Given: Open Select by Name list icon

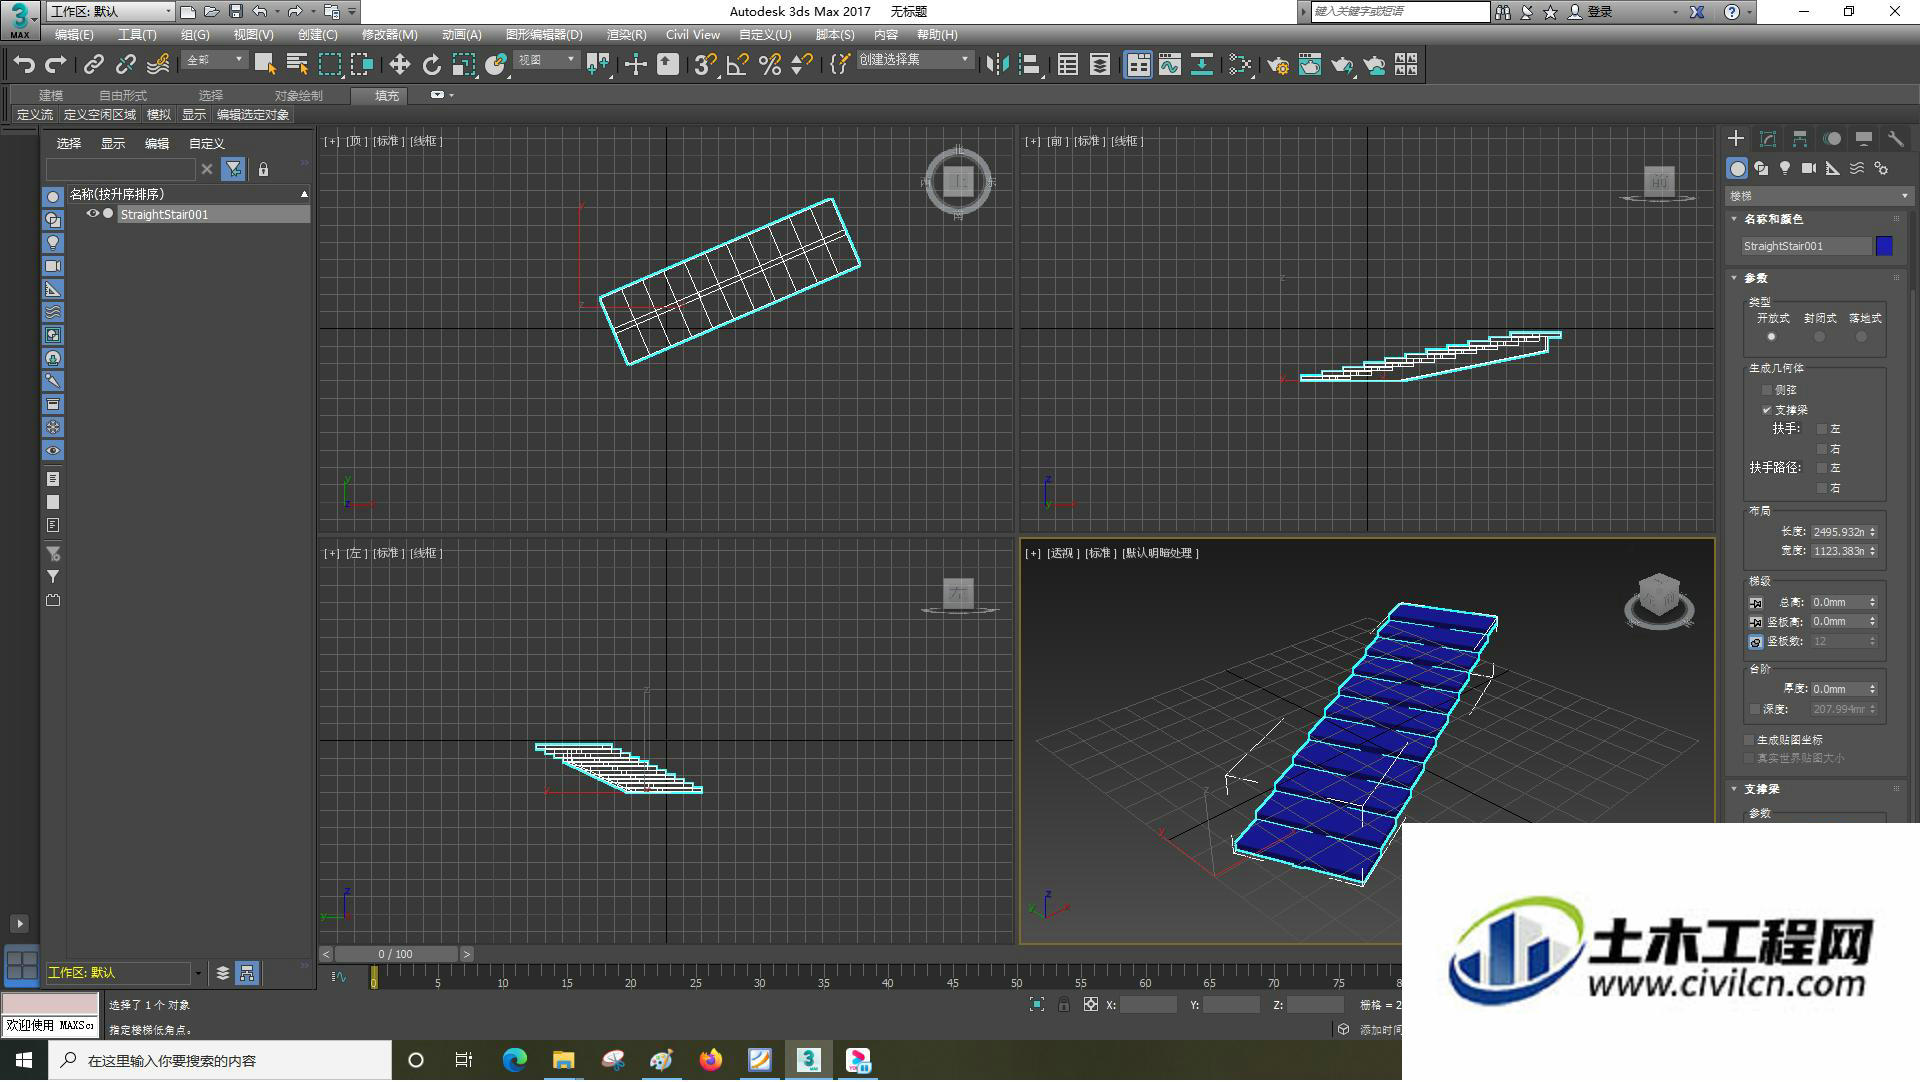Looking at the screenshot, I should 297,65.
